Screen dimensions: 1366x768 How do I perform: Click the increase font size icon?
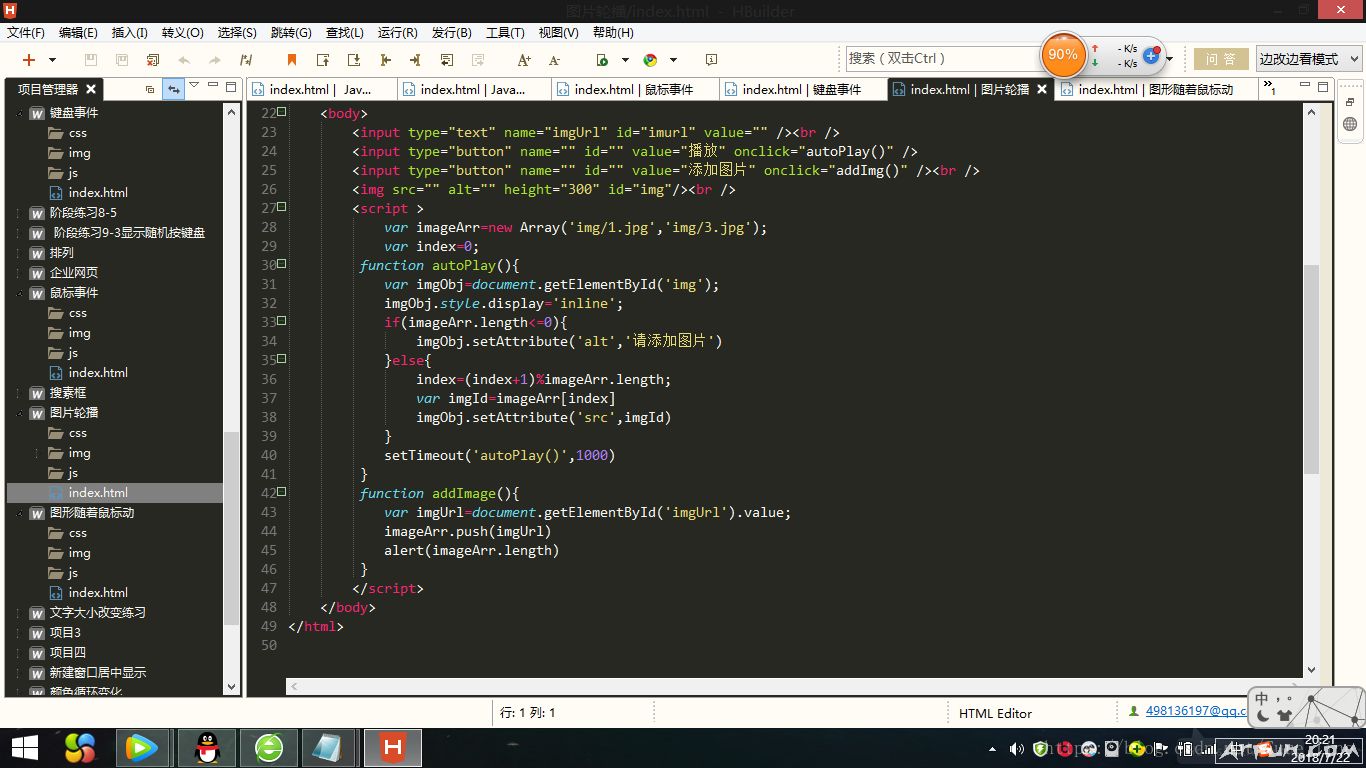[x=523, y=60]
